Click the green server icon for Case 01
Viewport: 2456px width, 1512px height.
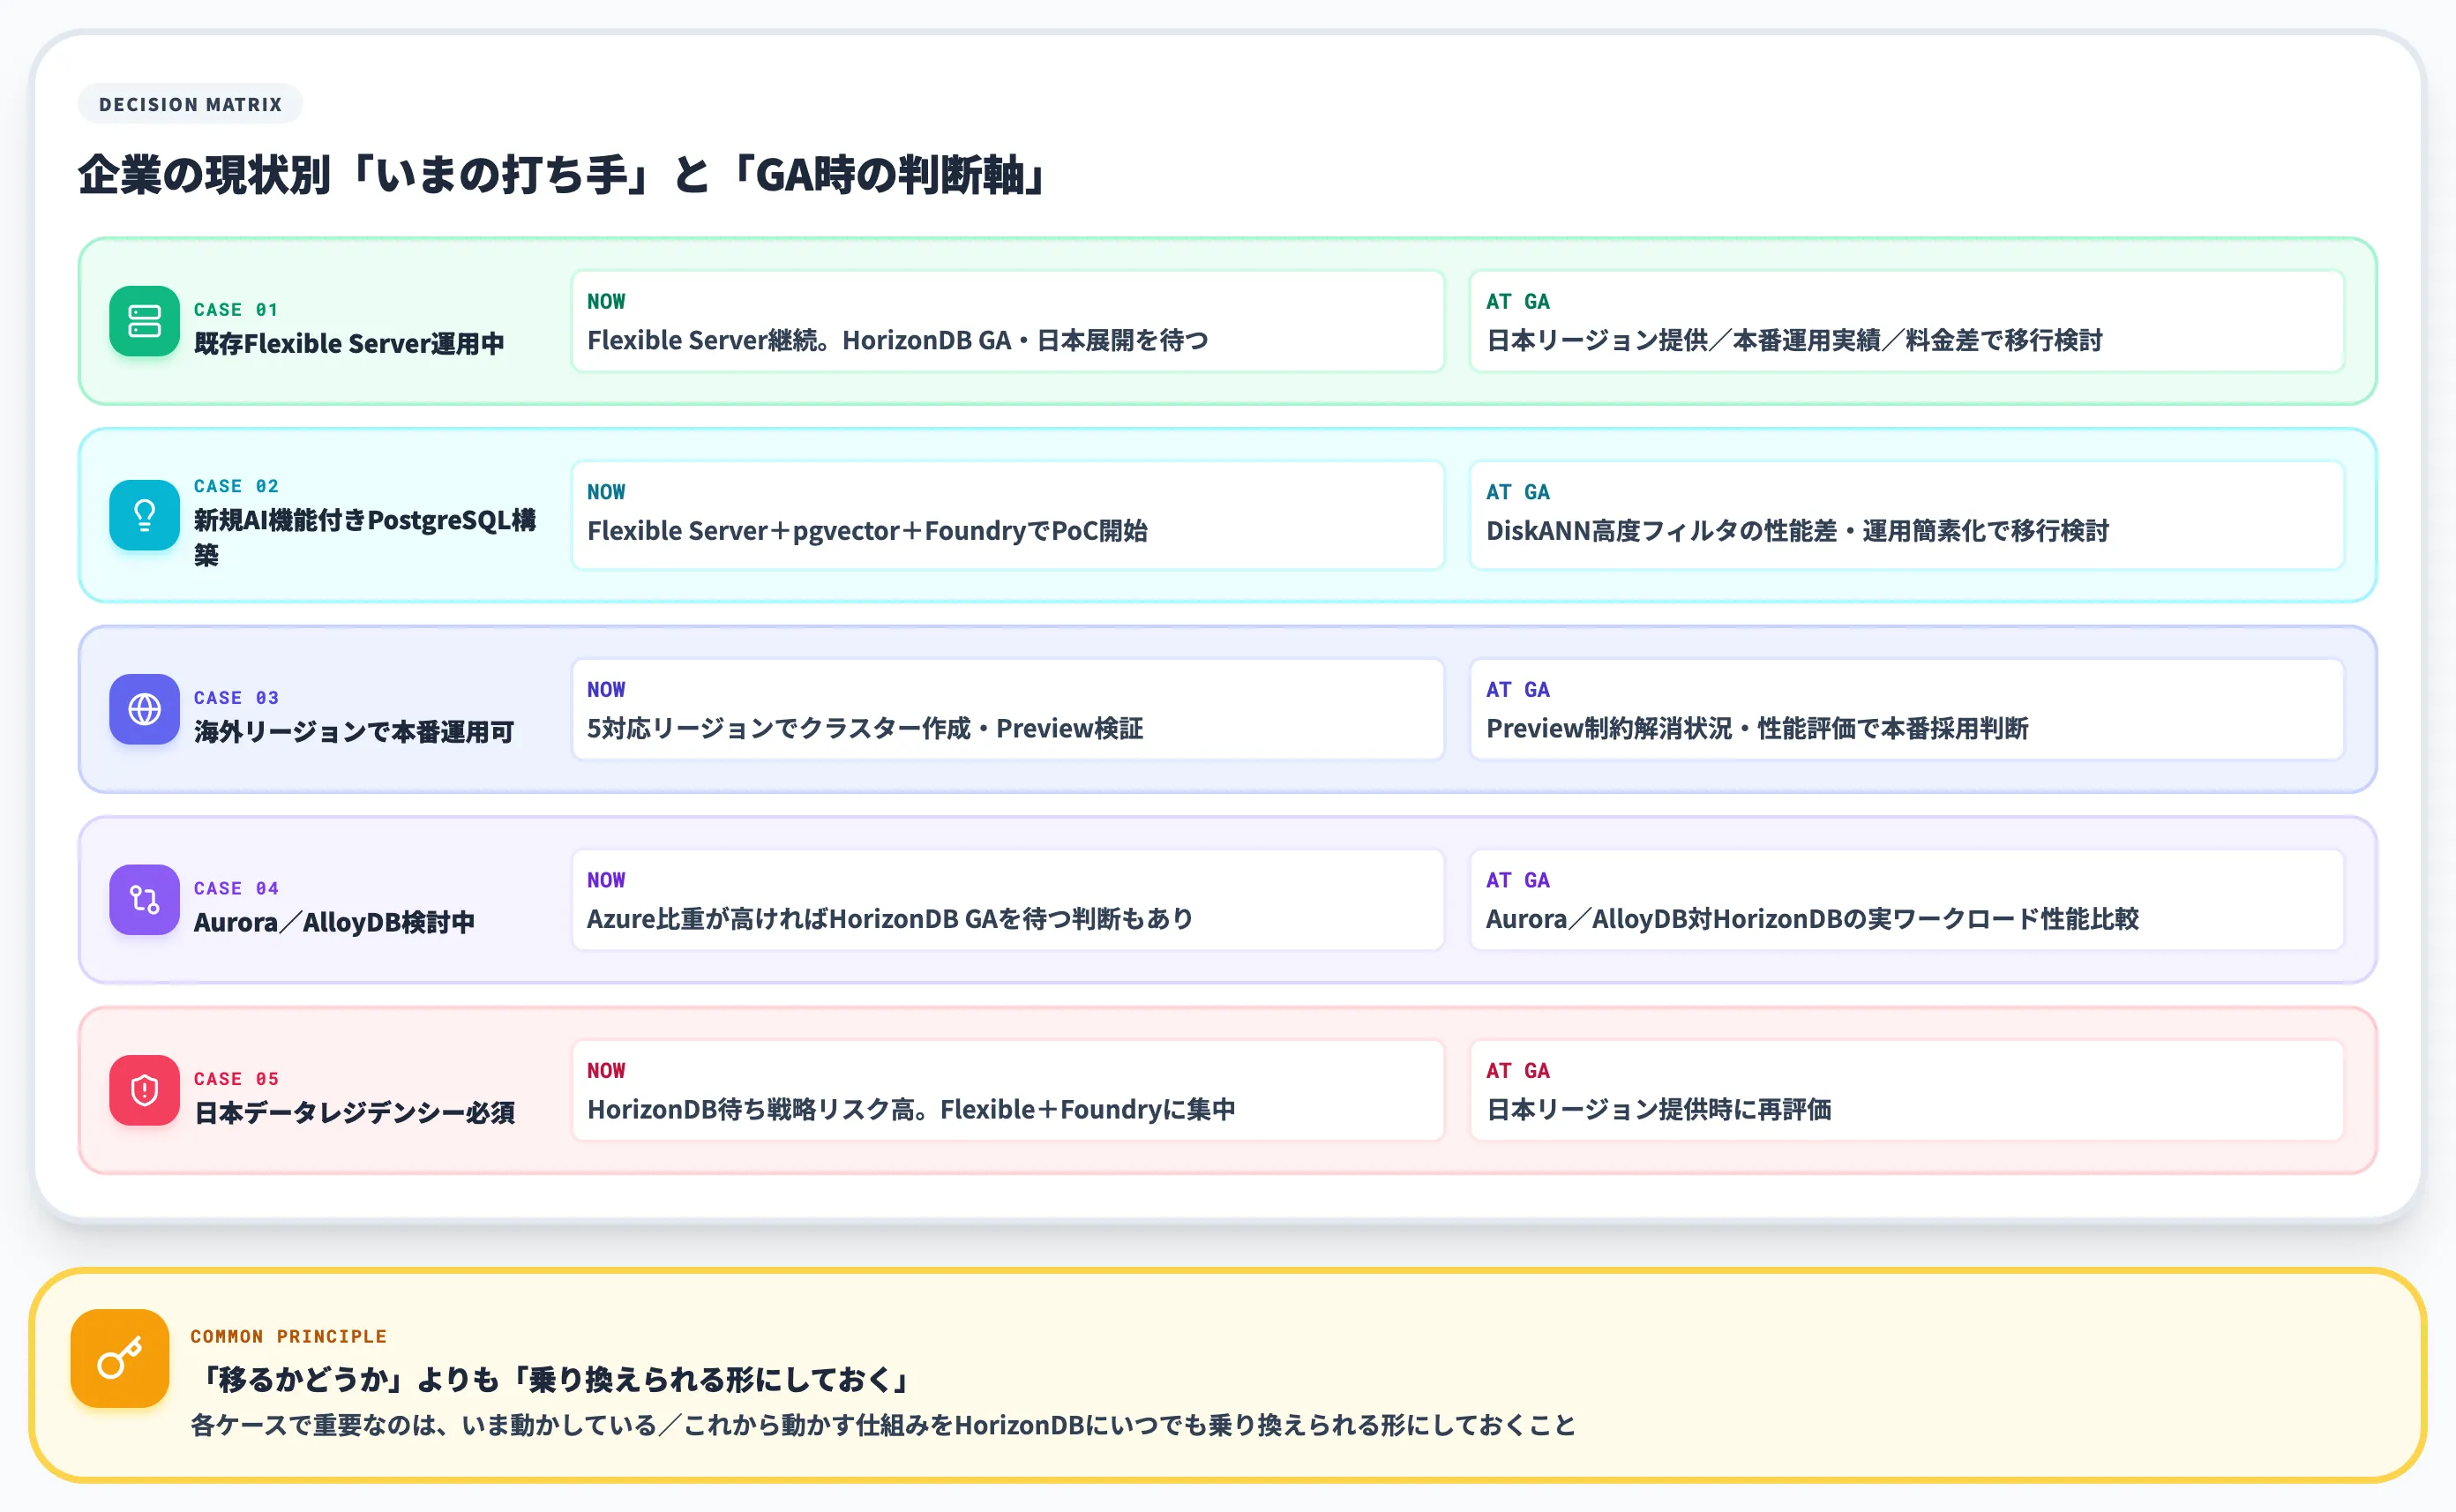144,321
